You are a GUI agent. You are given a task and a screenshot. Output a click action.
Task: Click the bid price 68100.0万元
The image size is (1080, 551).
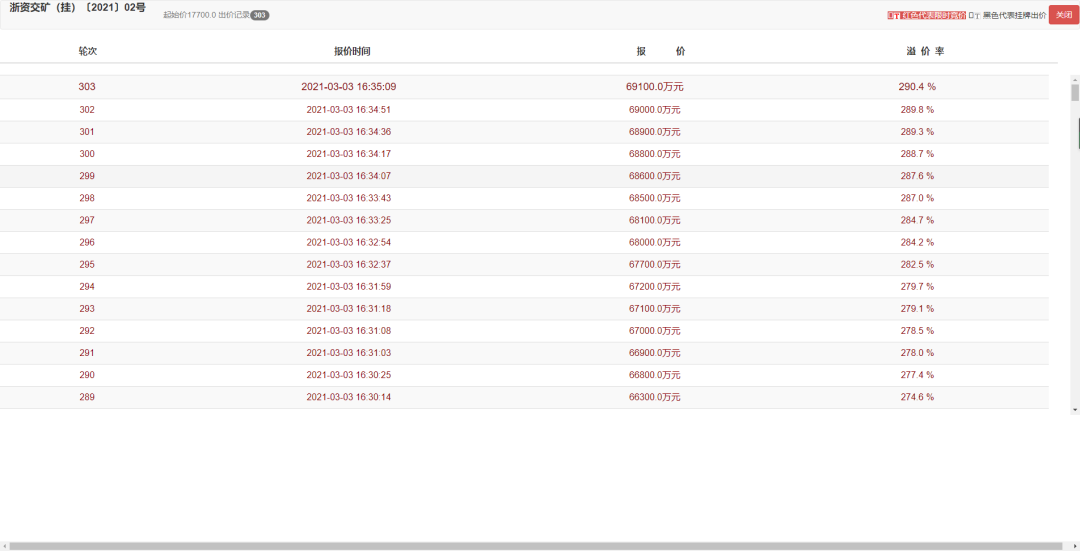(654, 220)
